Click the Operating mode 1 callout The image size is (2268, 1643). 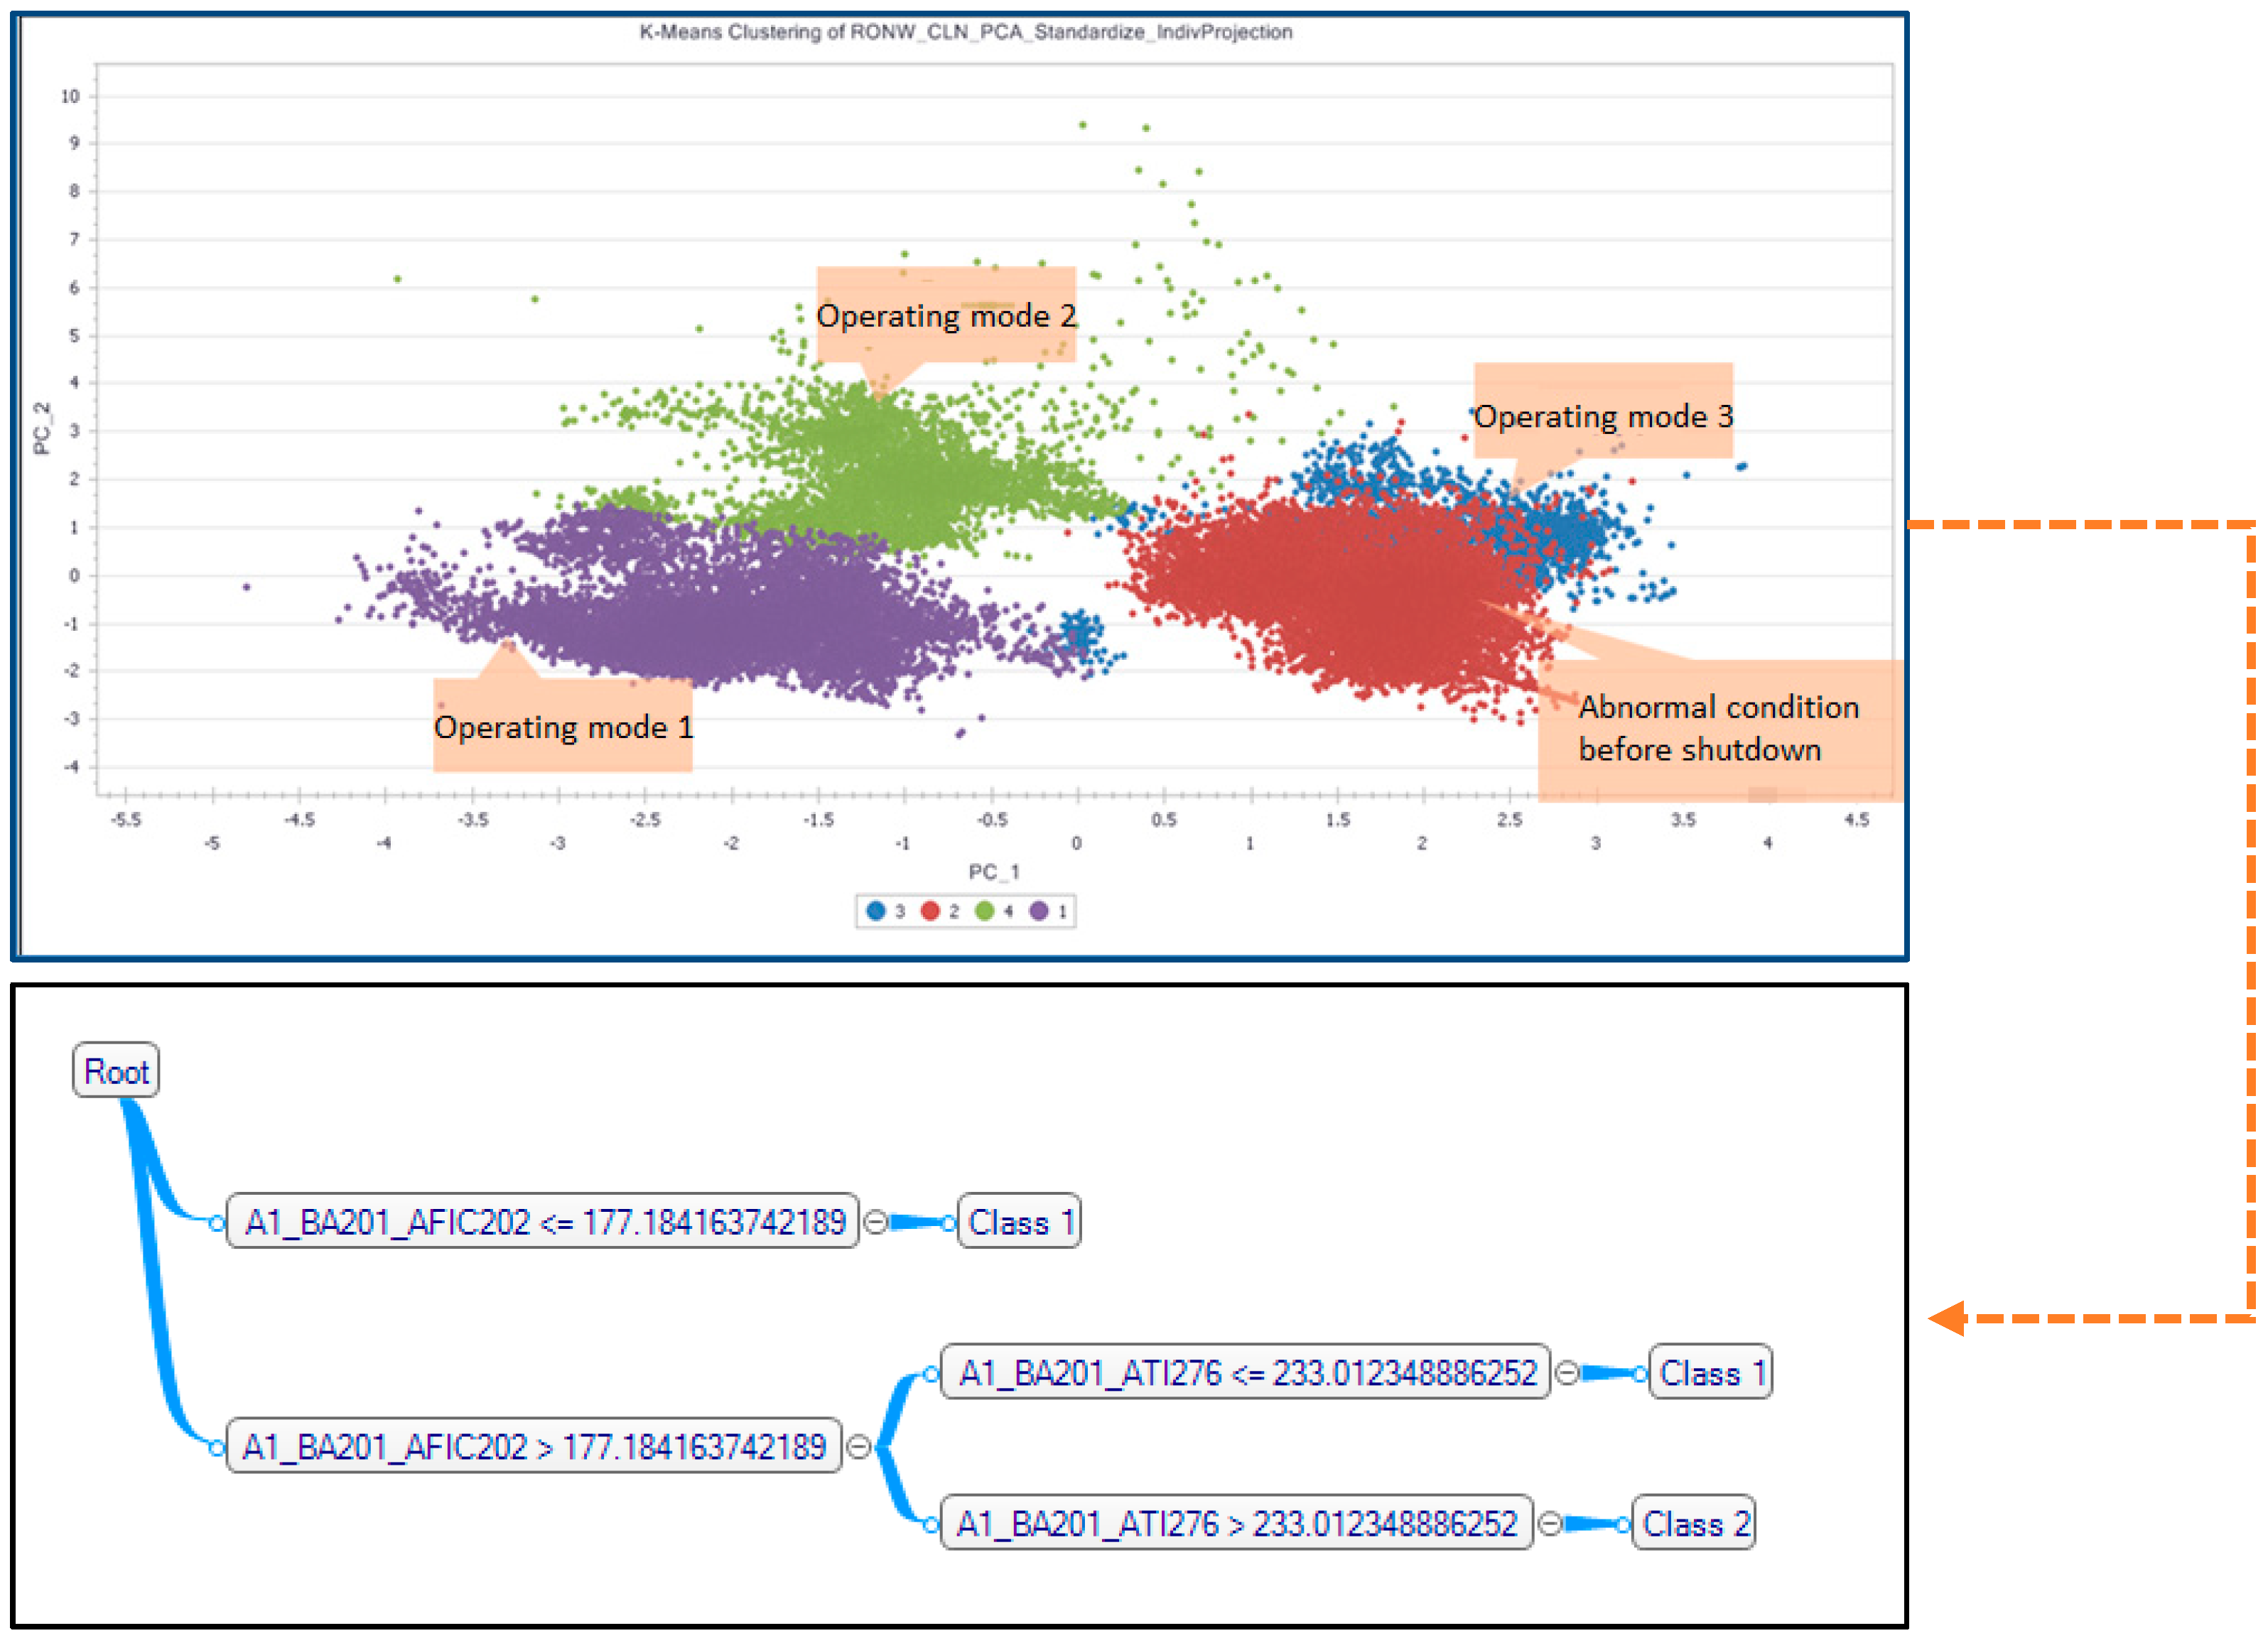click(x=563, y=727)
